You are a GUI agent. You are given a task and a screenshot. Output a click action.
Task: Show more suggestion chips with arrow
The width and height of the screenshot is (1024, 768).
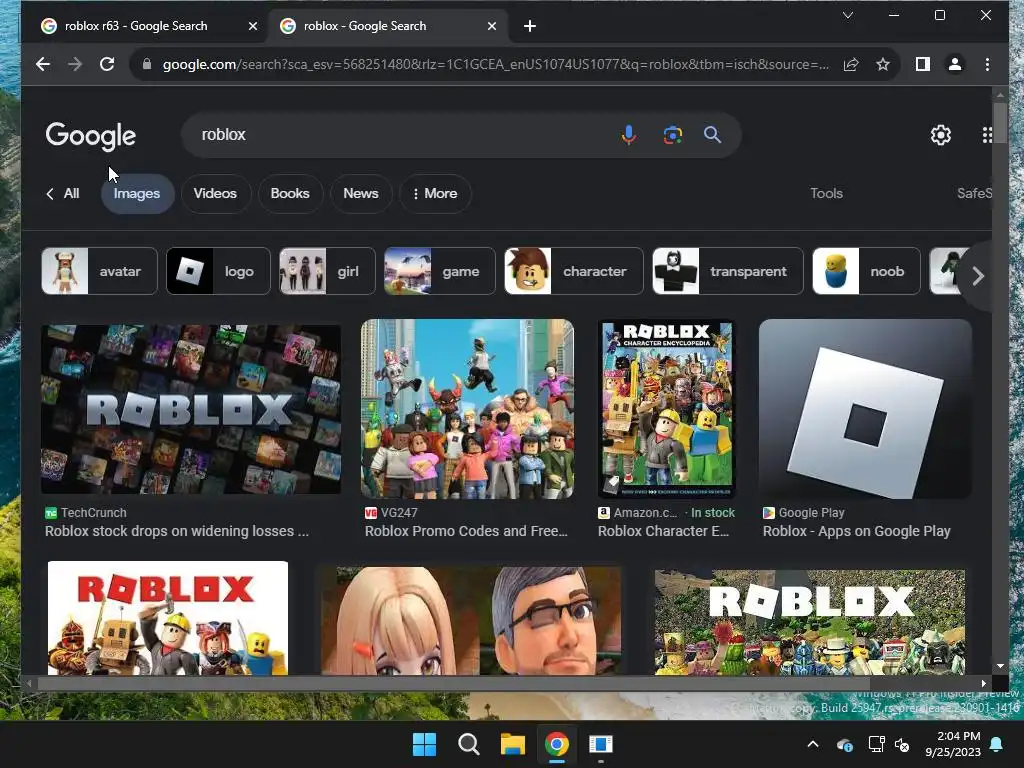978,276
